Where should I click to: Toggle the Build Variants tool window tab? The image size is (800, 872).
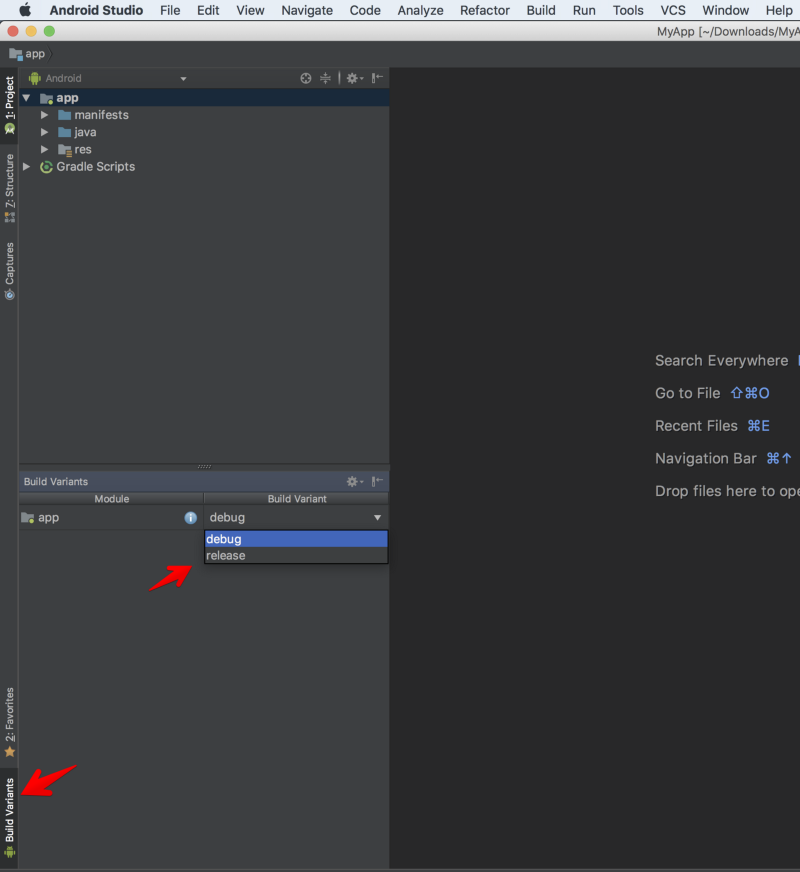pos(9,818)
